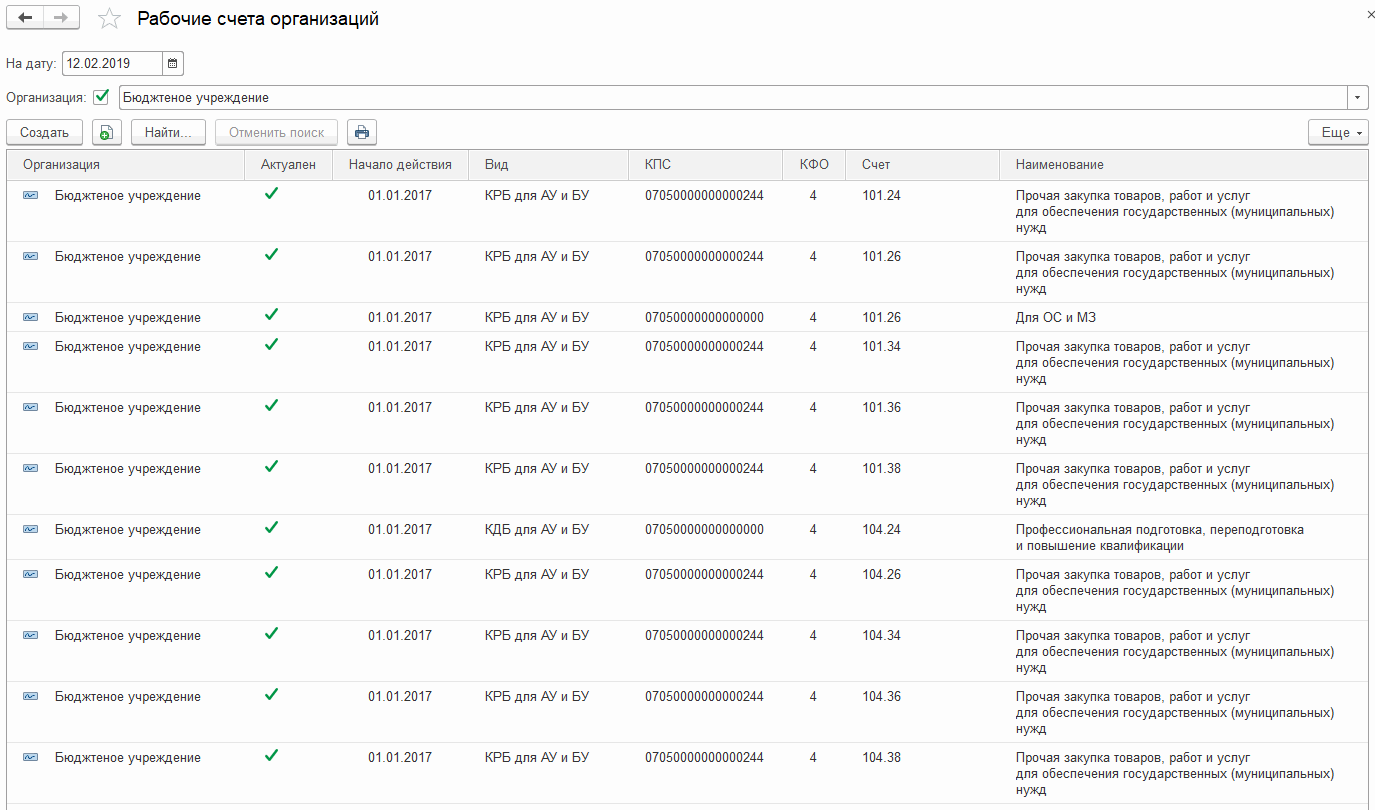The image size is (1375, 810).
Task: Select КПС 07050000000000000 in row 104.24
Action: click(x=705, y=530)
